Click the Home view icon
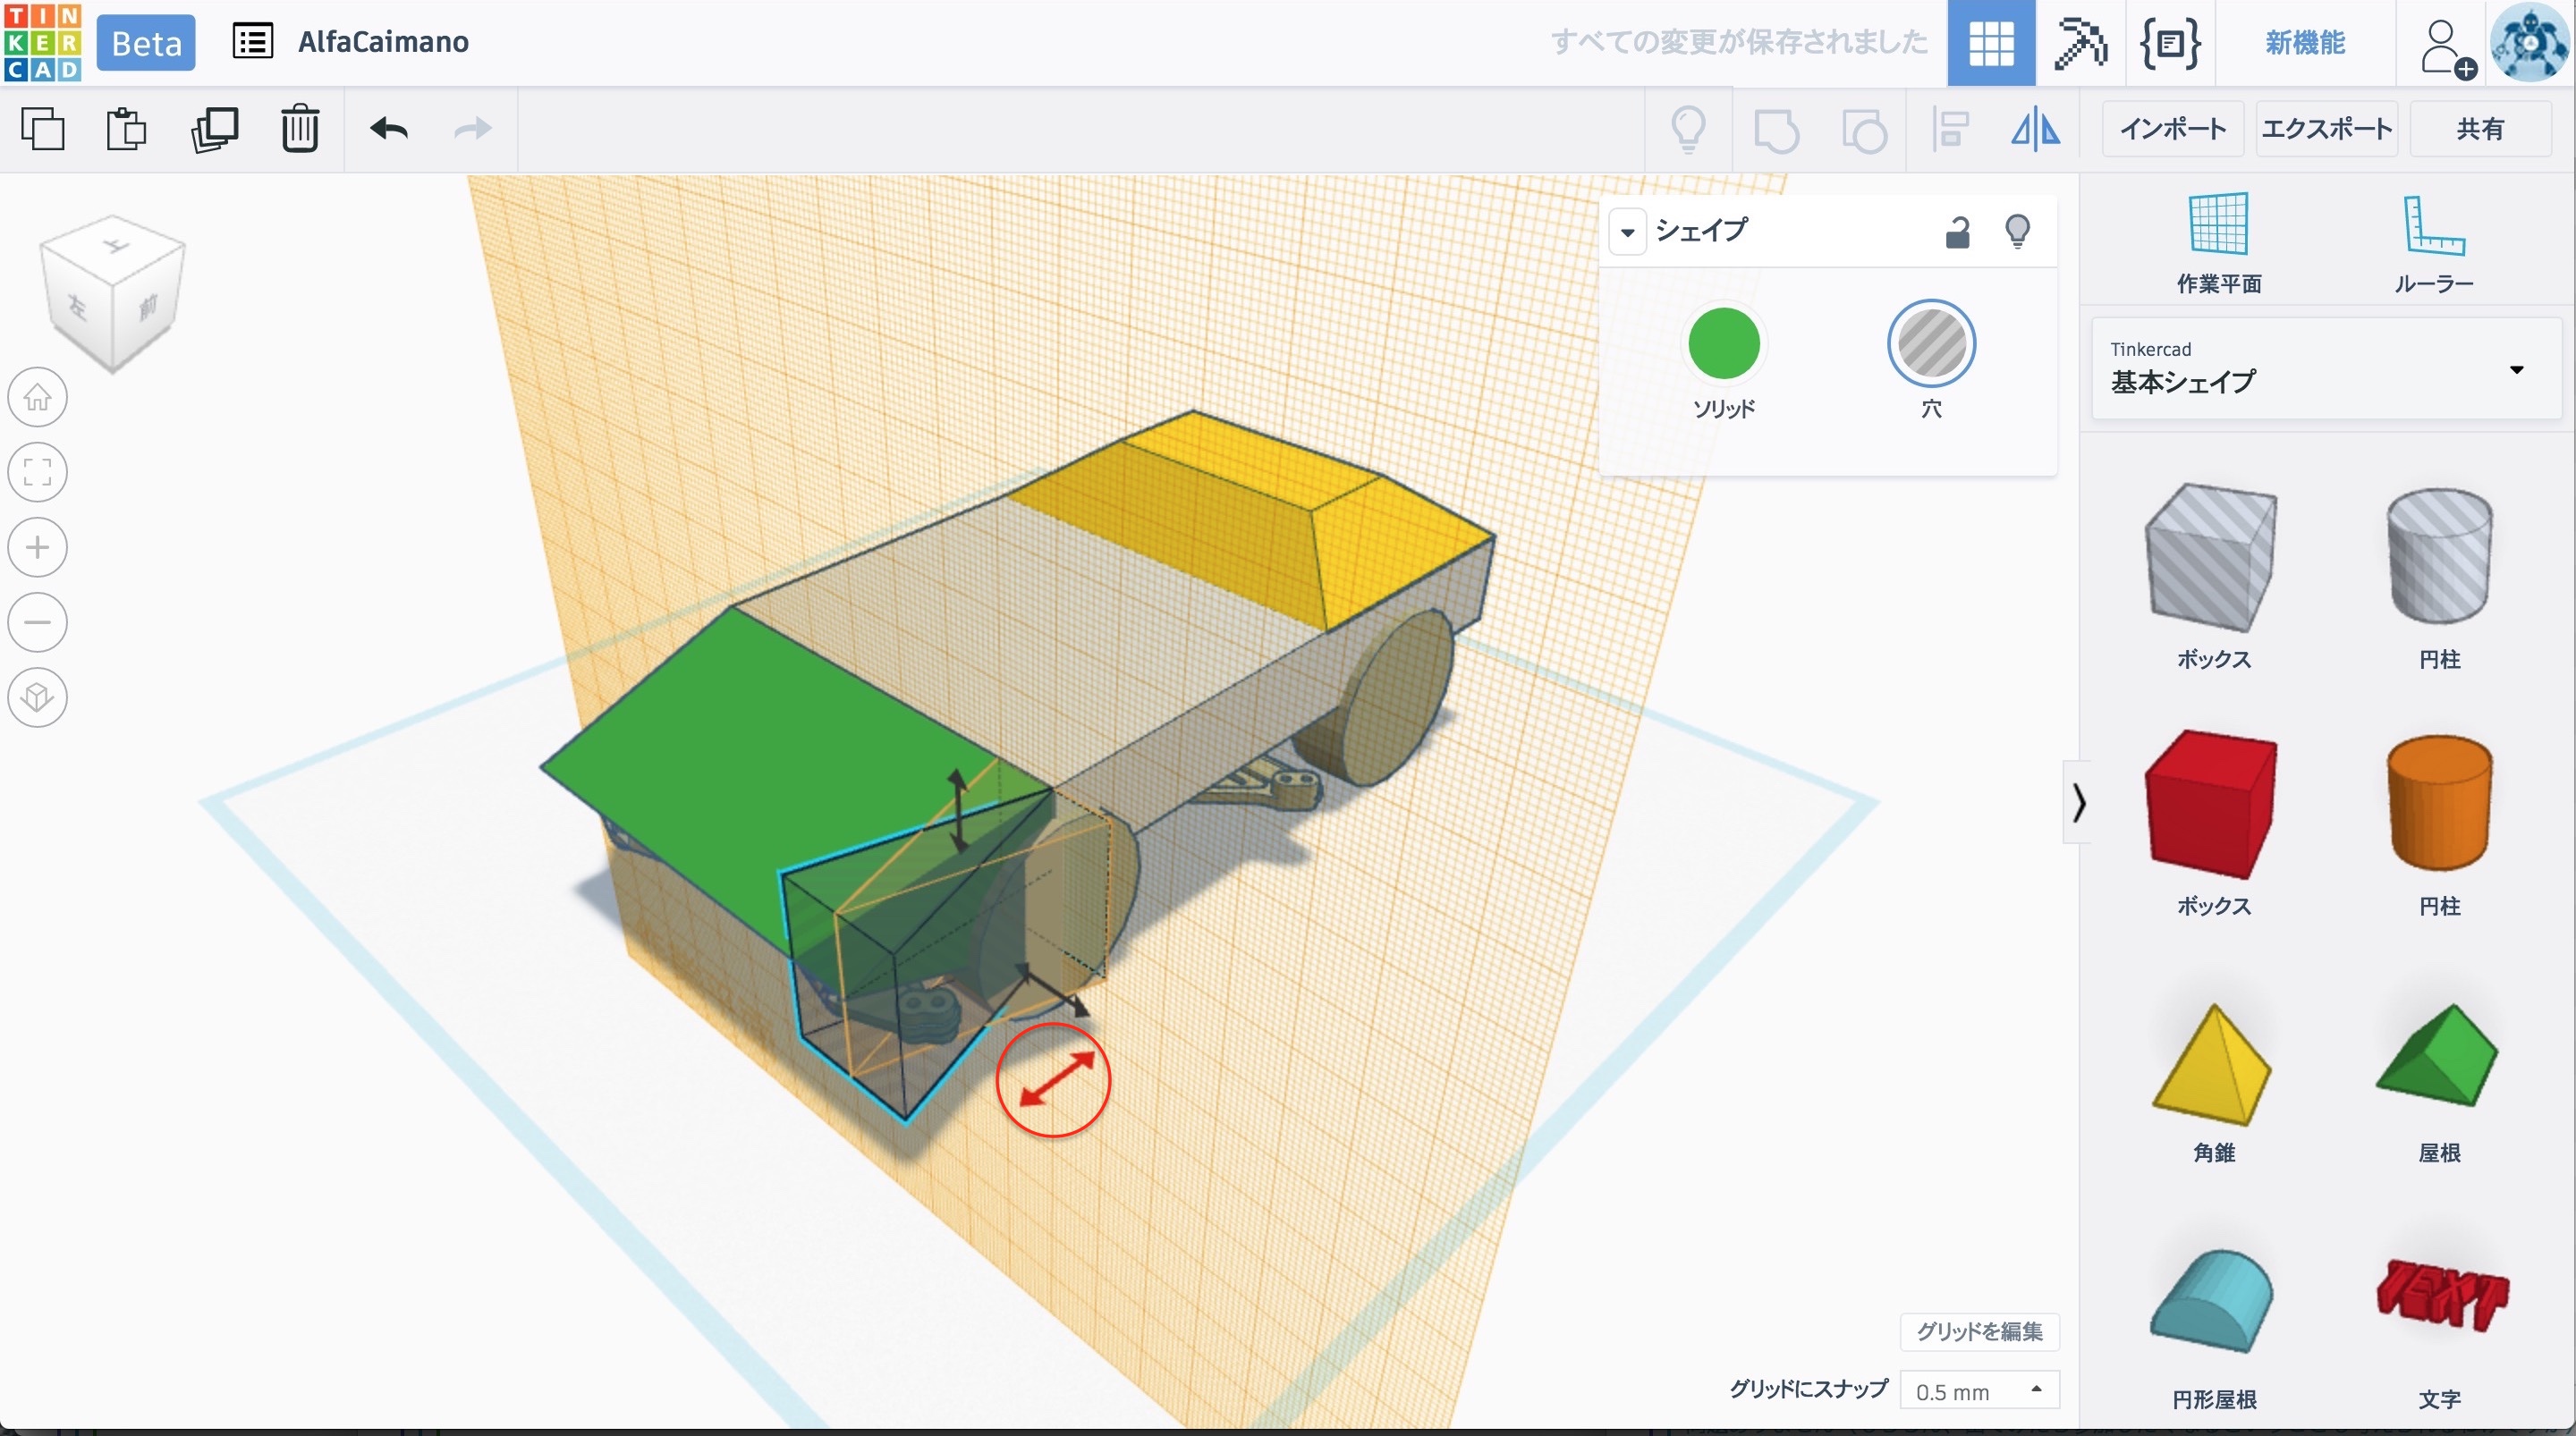Image resolution: width=2576 pixels, height=1436 pixels. coord(38,398)
